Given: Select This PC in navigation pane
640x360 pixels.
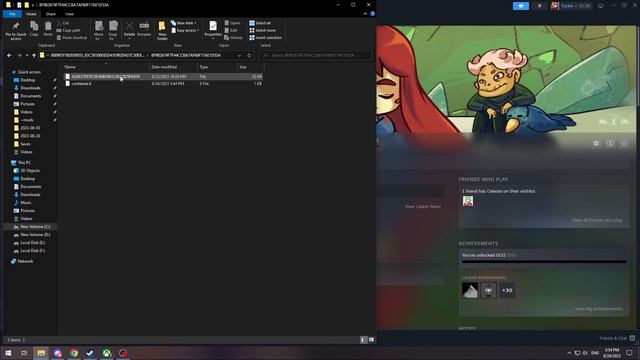Looking at the screenshot, I should point(24,162).
